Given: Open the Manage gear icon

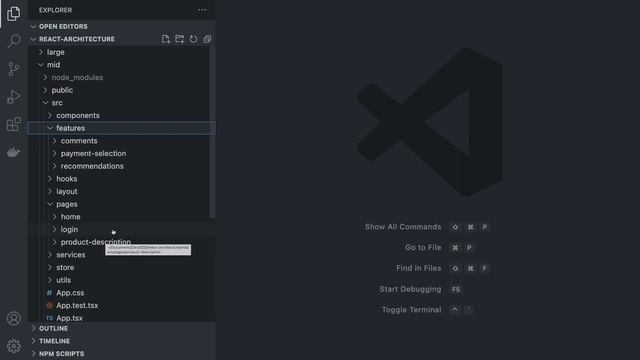Looking at the screenshot, I should point(13,346).
